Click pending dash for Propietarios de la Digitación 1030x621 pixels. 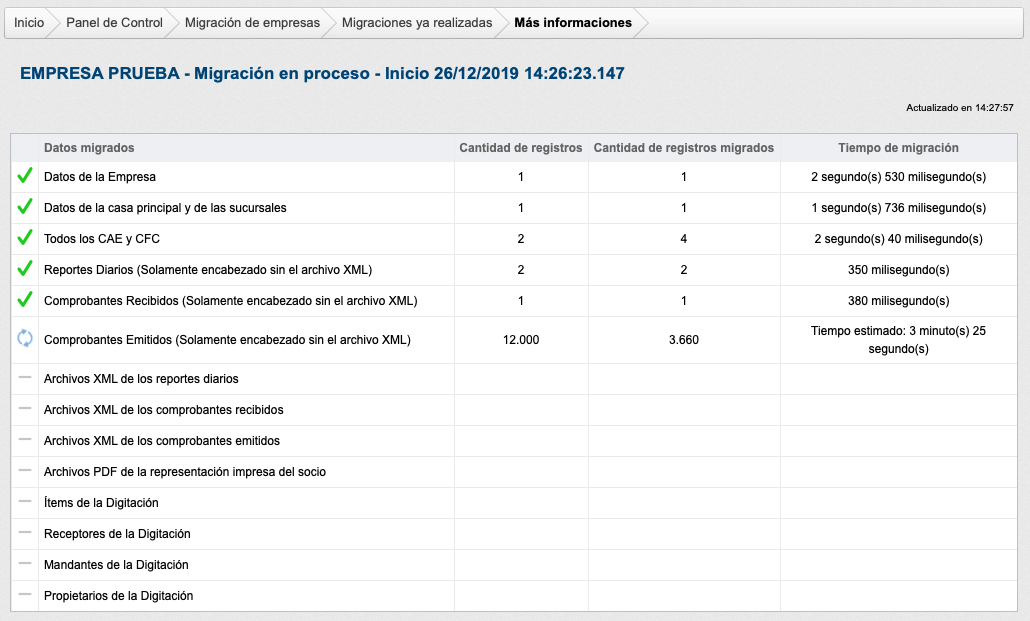(x=25, y=595)
